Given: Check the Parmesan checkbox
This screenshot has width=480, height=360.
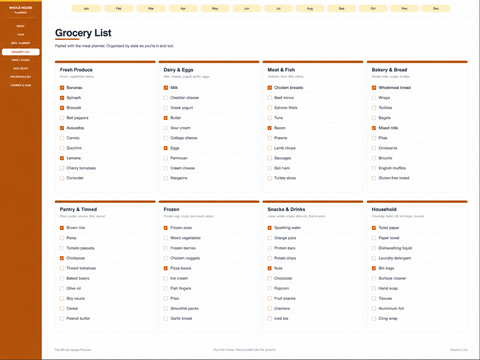Looking at the screenshot, I should tap(166, 158).
